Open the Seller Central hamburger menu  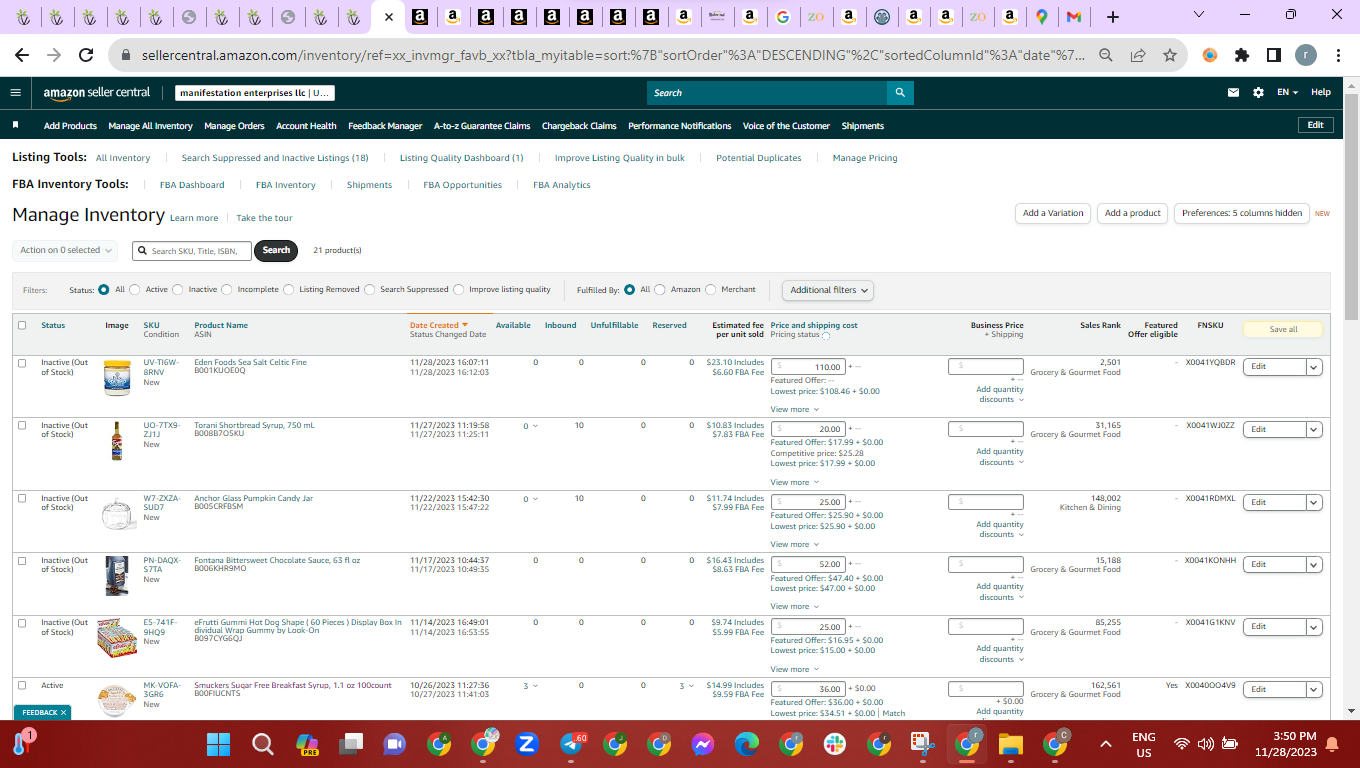[x=15, y=92]
